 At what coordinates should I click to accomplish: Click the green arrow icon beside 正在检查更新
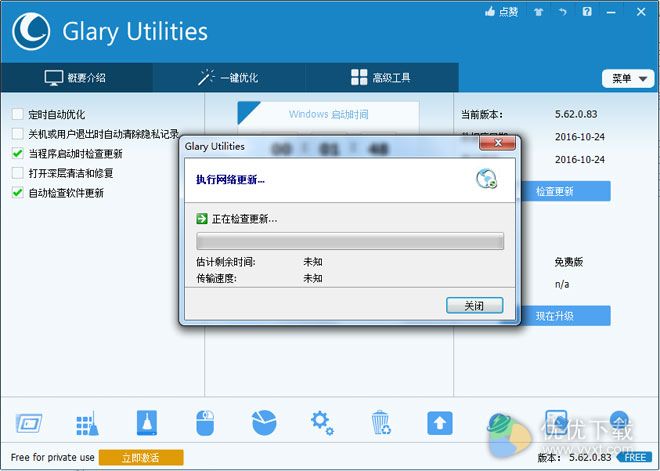tap(202, 218)
